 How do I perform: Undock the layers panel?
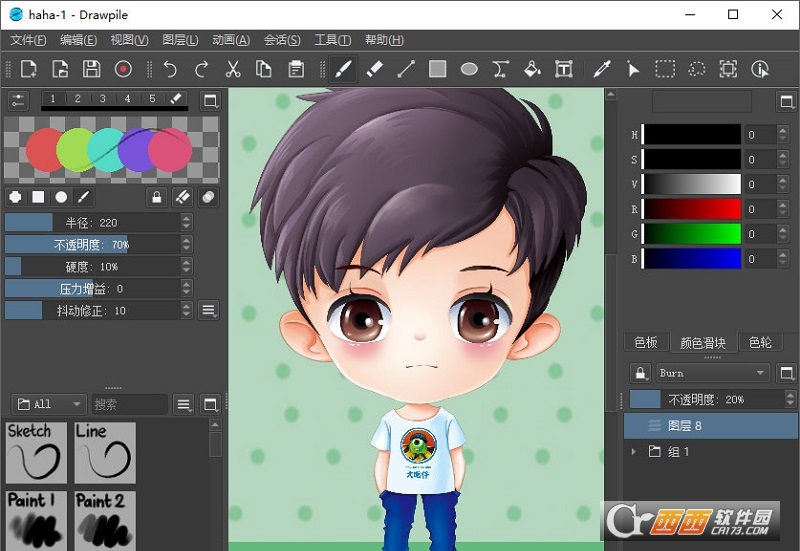click(x=786, y=373)
